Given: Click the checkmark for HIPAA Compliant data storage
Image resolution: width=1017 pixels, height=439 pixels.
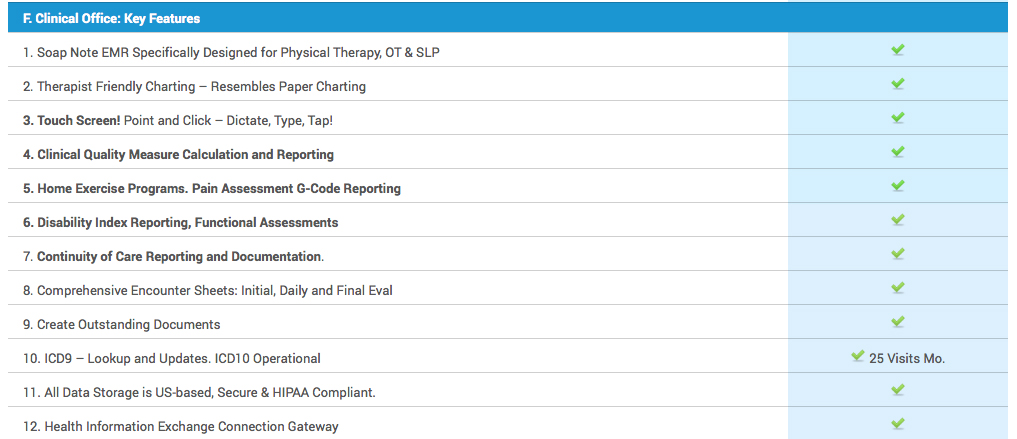Looking at the screenshot, I should click(897, 390).
